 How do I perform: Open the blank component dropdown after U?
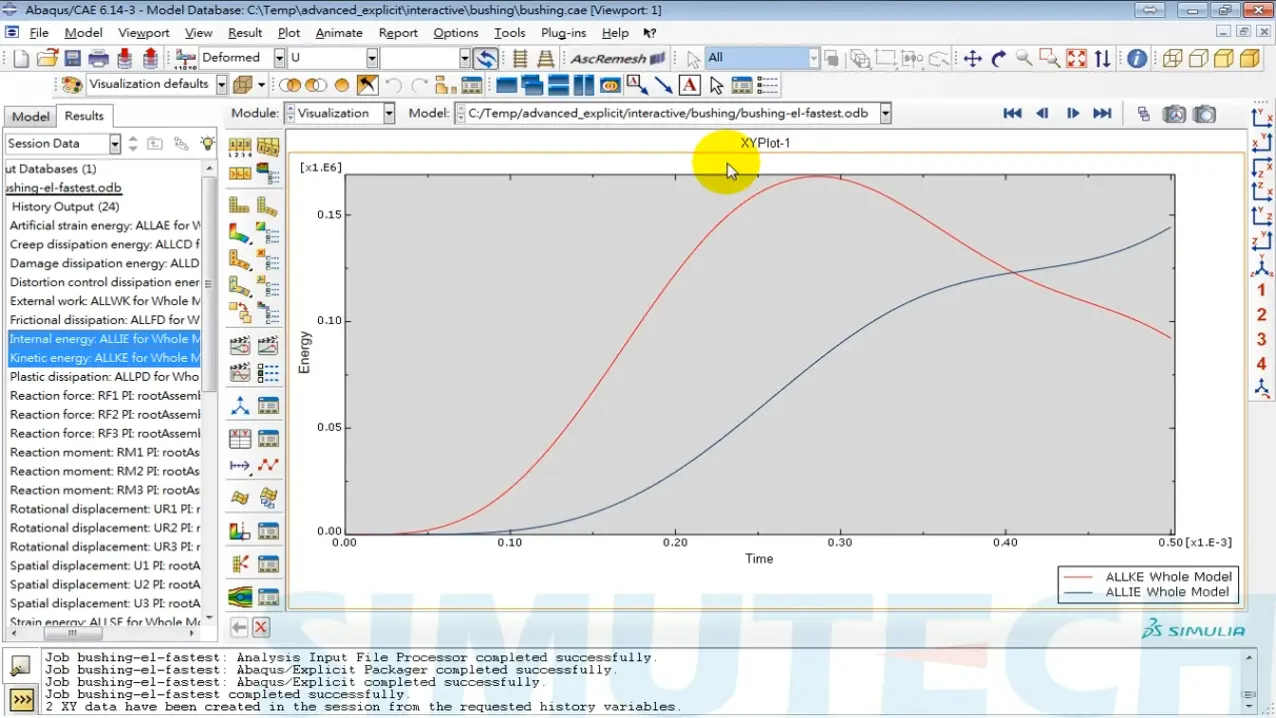pos(465,59)
